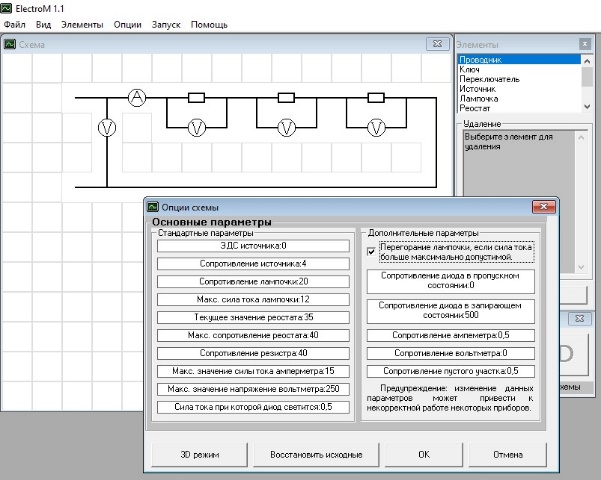601x480 pixels.
Task: Open the Запуск menu
Action: tap(166, 24)
